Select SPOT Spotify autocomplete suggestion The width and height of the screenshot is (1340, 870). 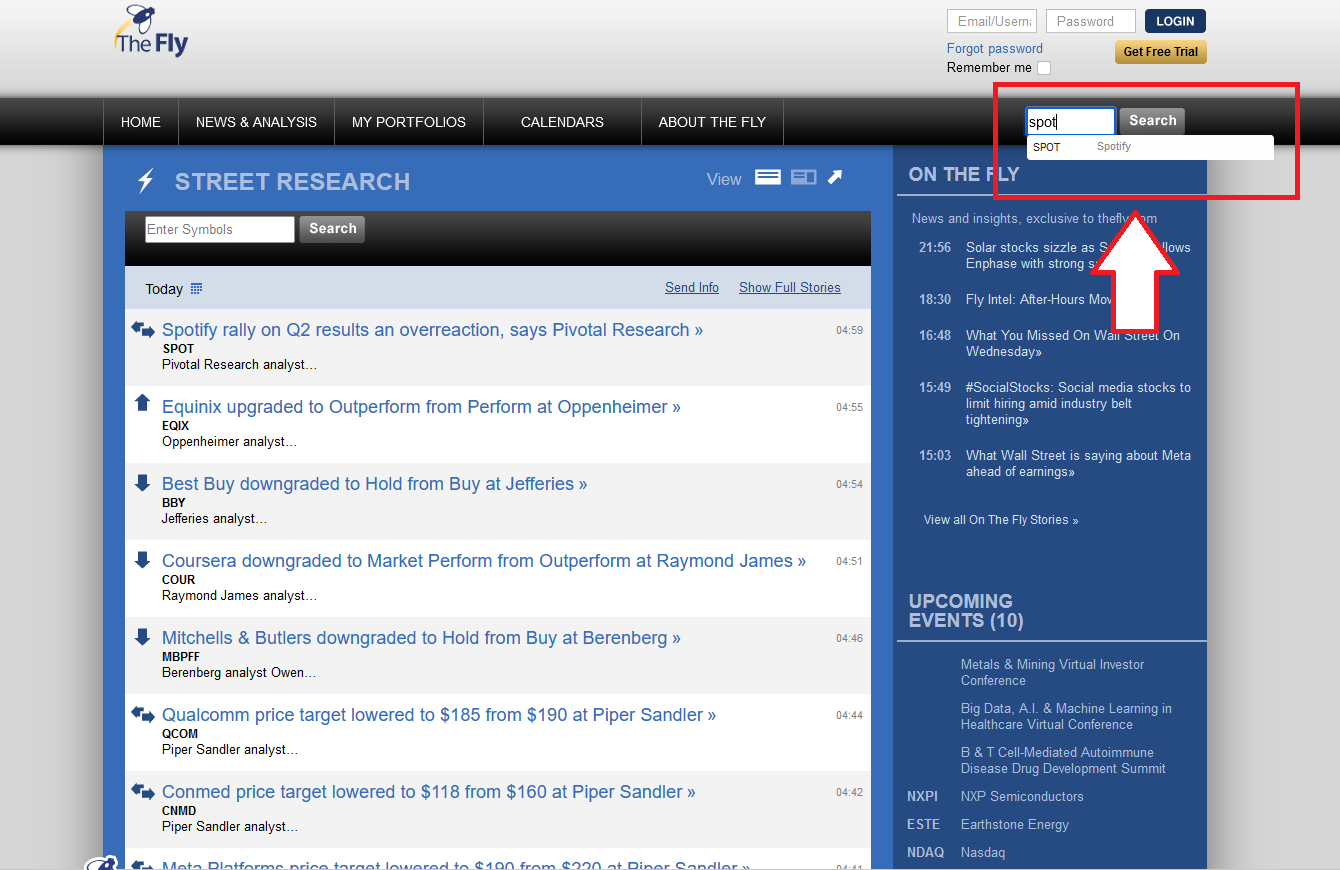pyautogui.click(x=1150, y=147)
